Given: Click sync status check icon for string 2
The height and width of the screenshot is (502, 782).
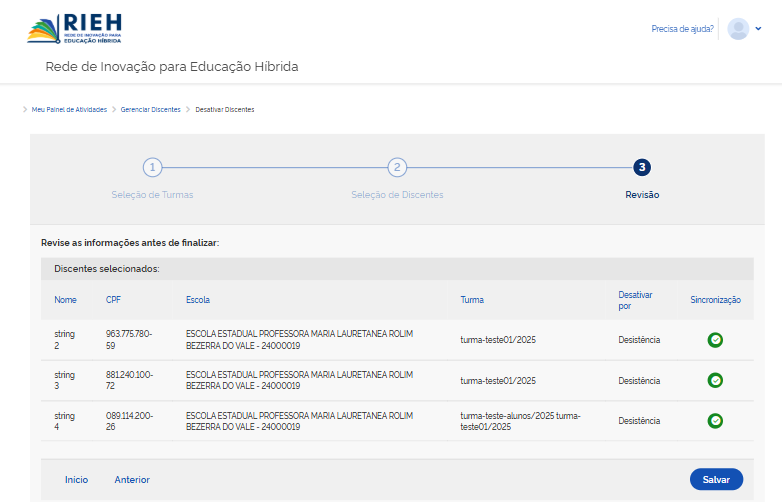Looking at the screenshot, I should (715, 340).
